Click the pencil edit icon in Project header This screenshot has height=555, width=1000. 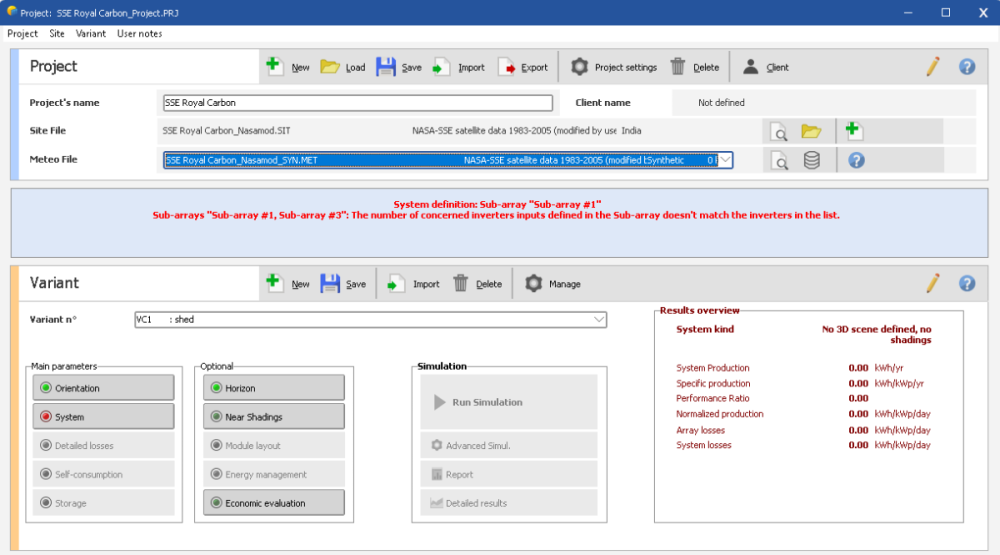point(932,67)
